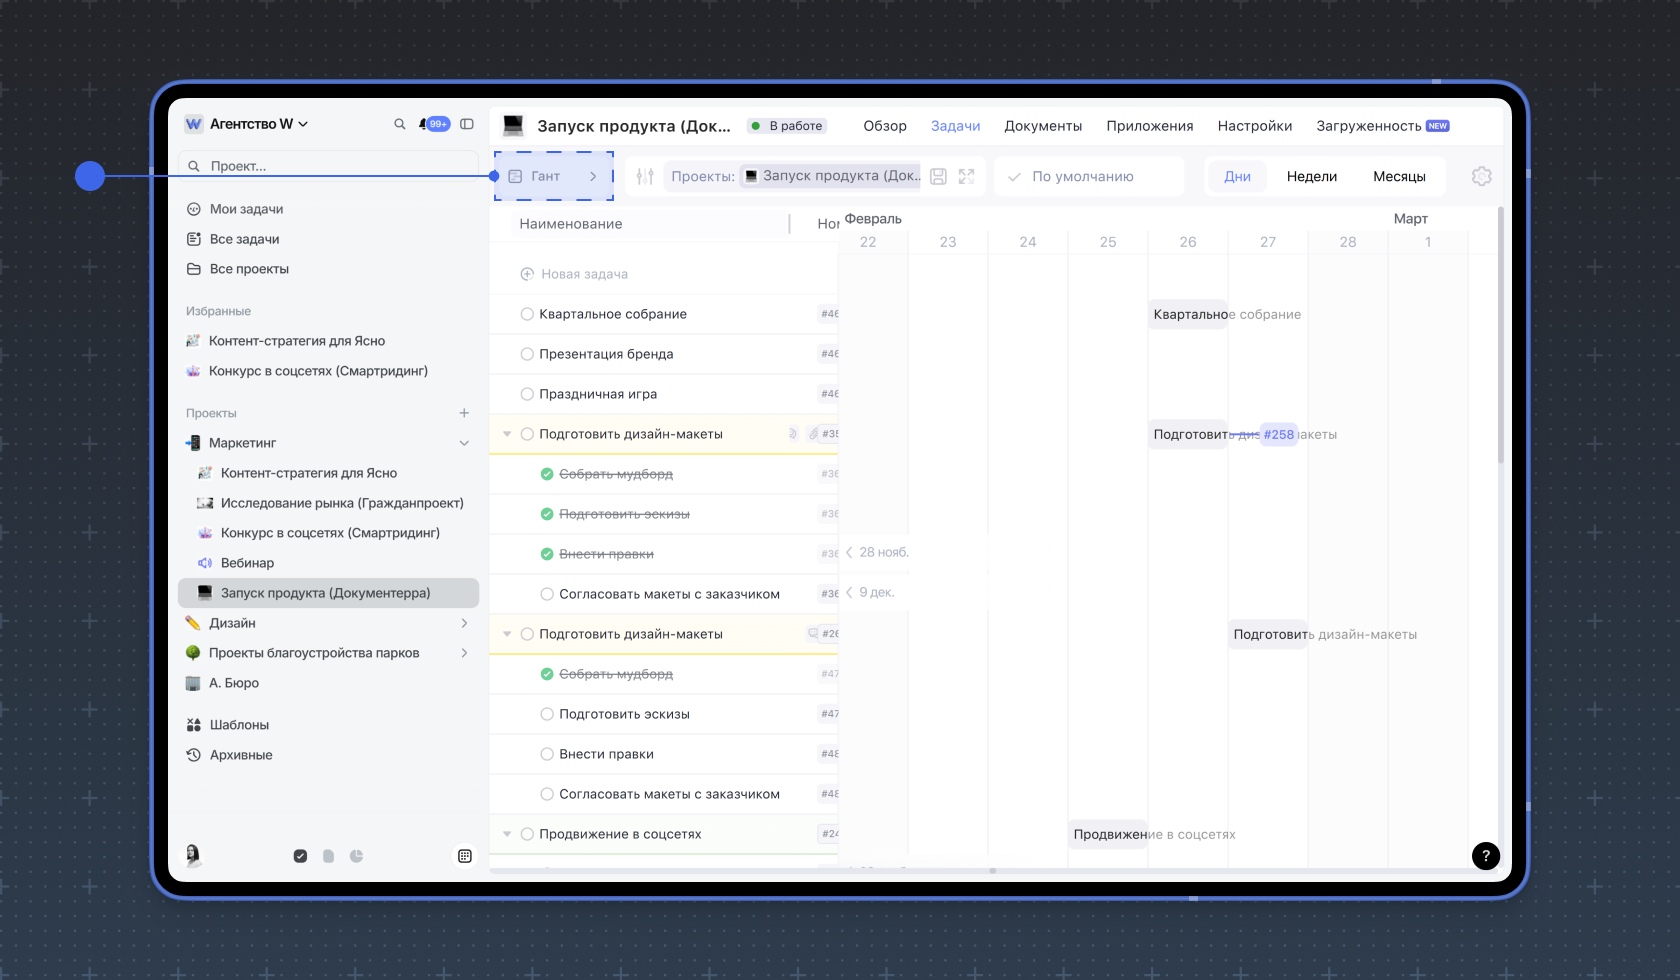Click the help question mark button
This screenshot has height=980, width=1680.
(x=1485, y=855)
